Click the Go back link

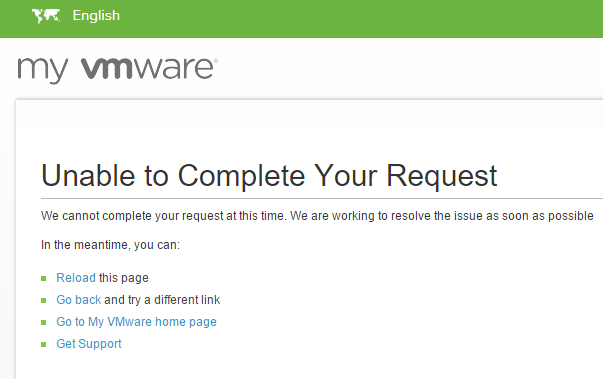(78, 299)
